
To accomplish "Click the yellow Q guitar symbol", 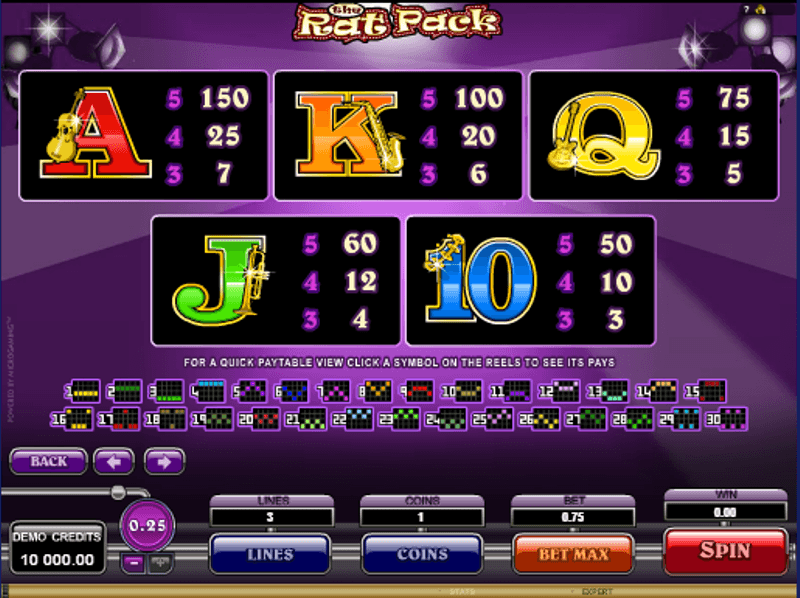I will point(604,136).
